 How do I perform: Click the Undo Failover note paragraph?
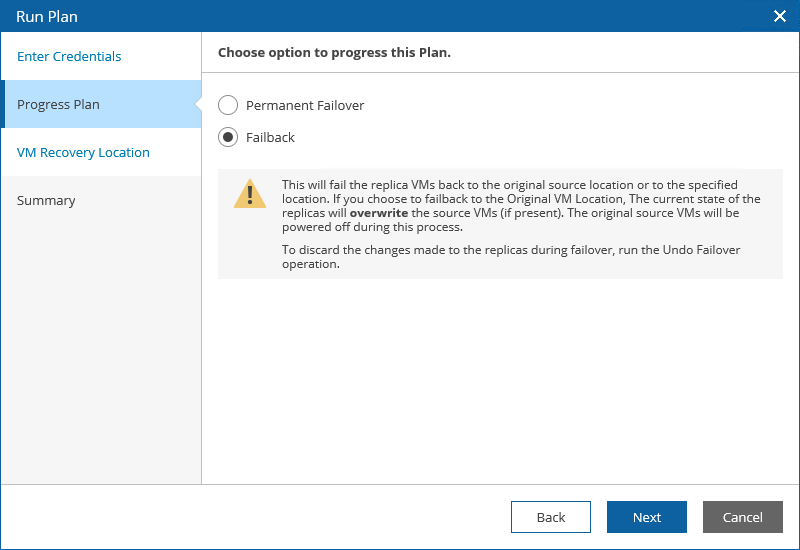coord(510,257)
